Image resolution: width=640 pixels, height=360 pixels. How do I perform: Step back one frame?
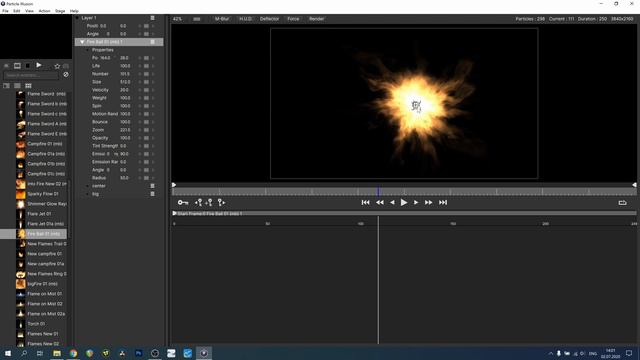pyautogui.click(x=392, y=202)
